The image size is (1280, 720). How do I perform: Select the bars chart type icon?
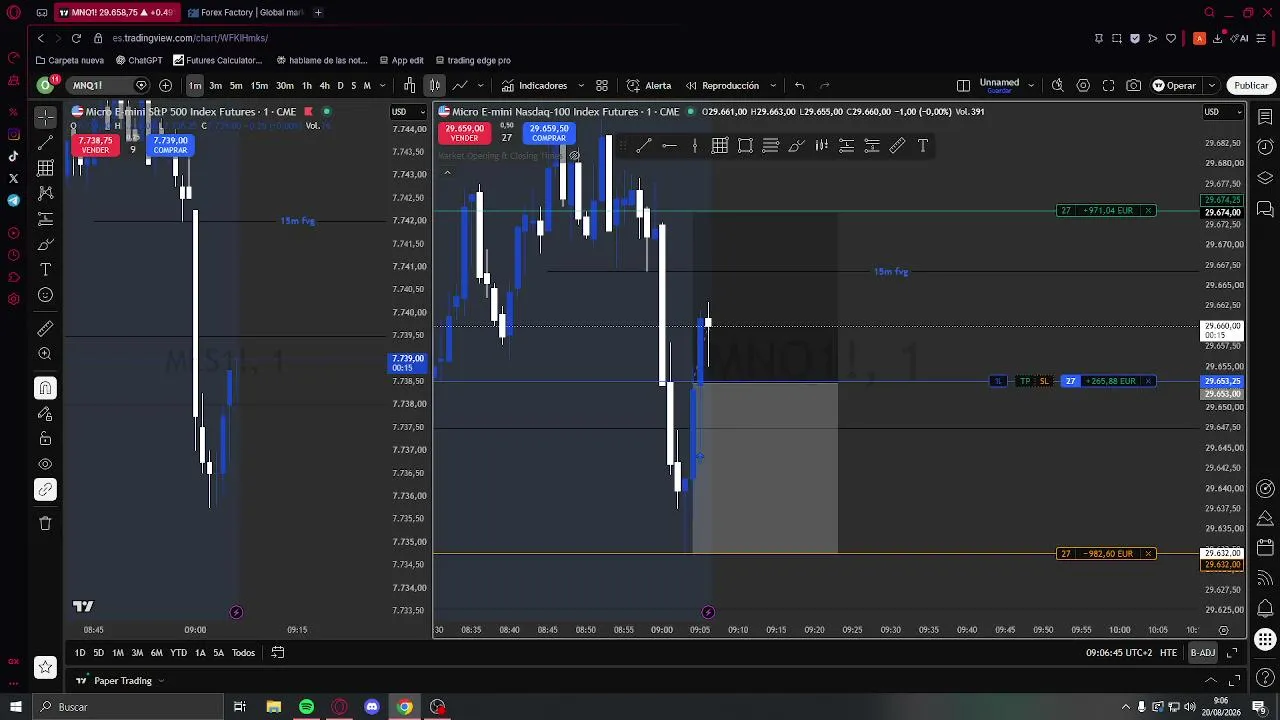tap(410, 85)
